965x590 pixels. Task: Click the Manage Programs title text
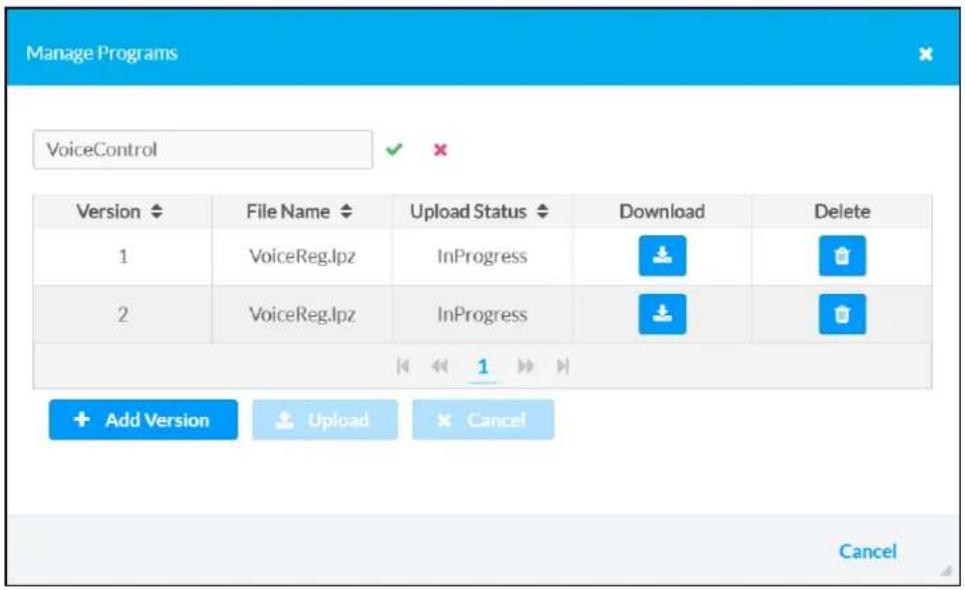click(x=102, y=54)
